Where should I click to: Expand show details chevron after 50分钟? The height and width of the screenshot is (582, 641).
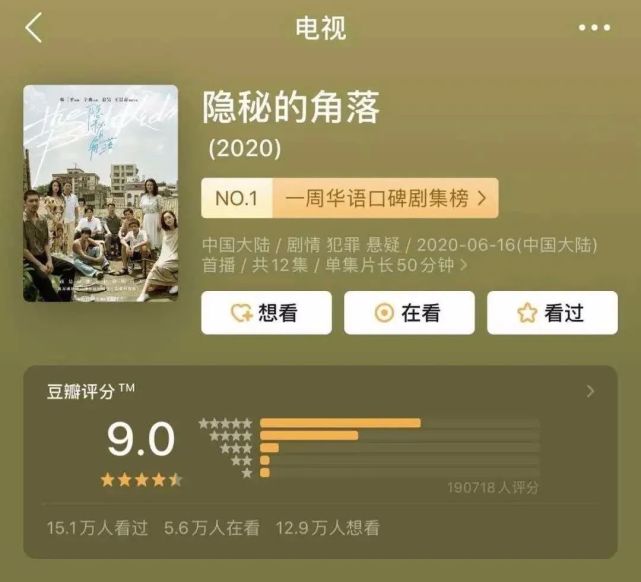click(464, 265)
